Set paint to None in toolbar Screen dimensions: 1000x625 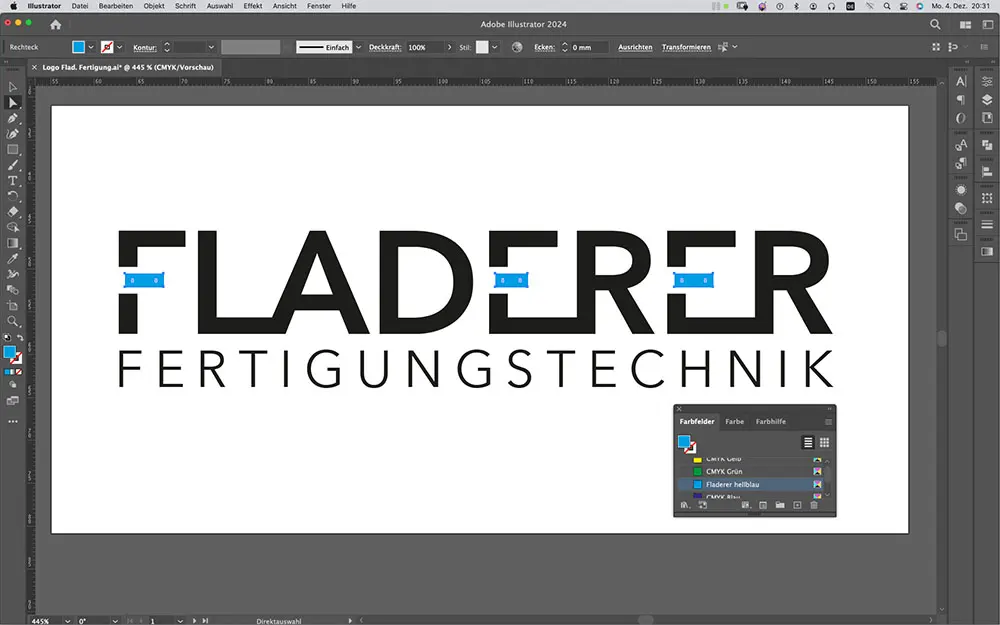point(18,372)
